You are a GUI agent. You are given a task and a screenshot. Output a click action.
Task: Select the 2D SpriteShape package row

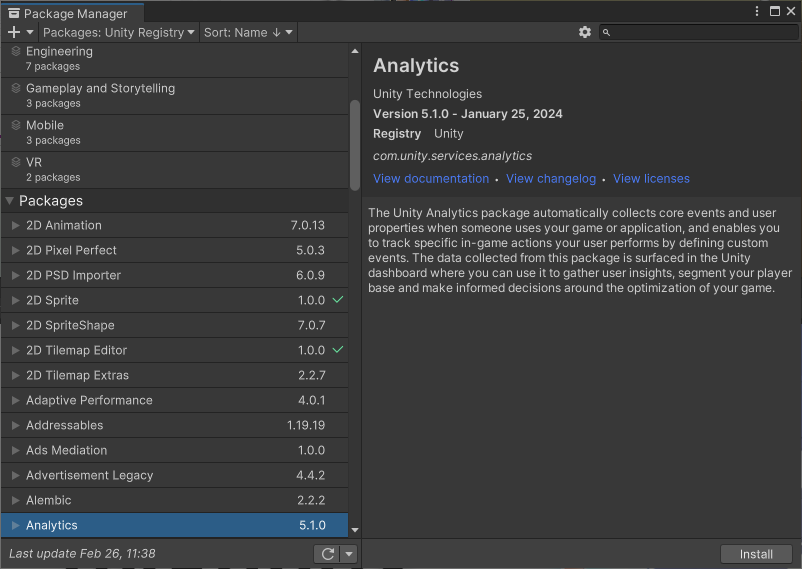pos(174,325)
